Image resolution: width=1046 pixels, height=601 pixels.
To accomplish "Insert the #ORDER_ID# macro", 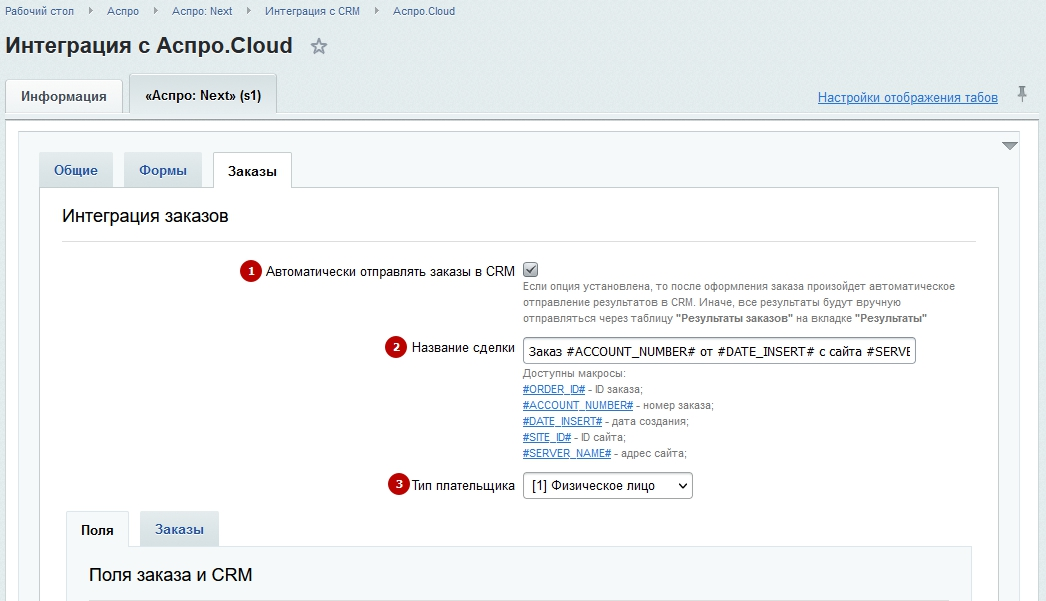I will click(554, 390).
